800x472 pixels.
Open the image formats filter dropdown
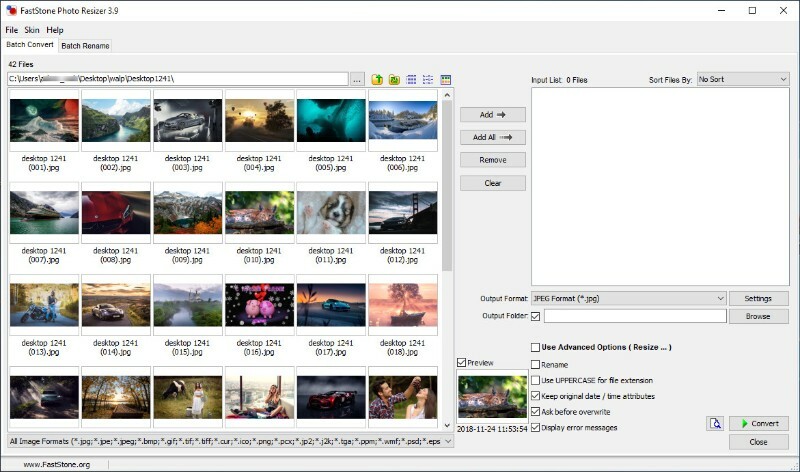(448, 441)
